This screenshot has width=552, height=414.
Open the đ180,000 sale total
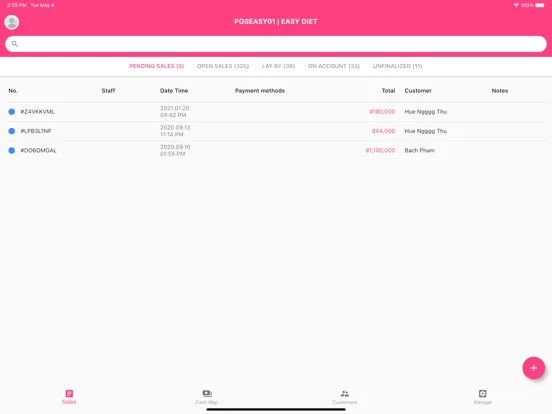point(382,112)
